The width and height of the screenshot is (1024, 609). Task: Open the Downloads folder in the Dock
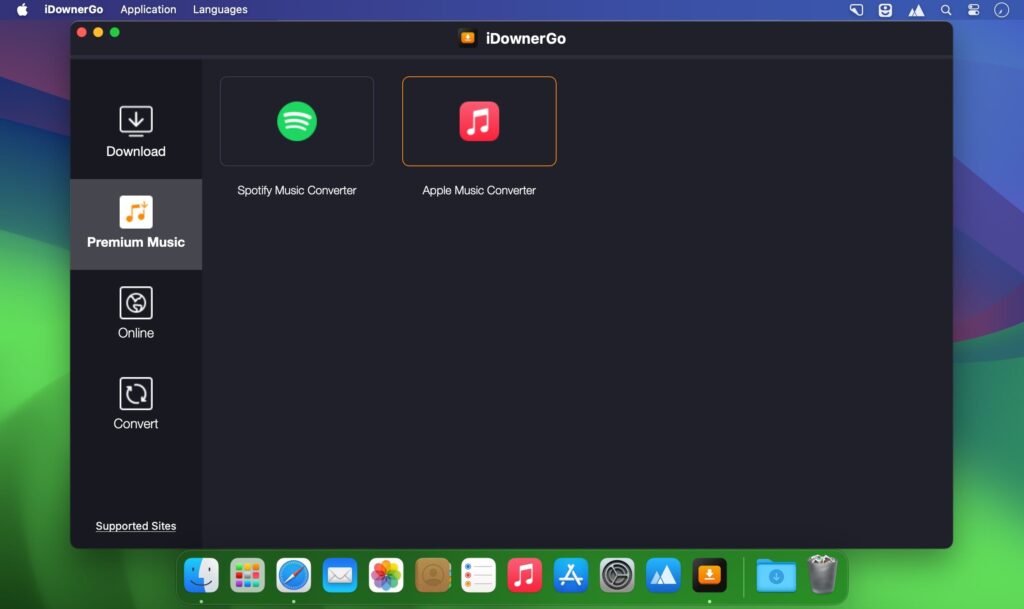[777, 575]
